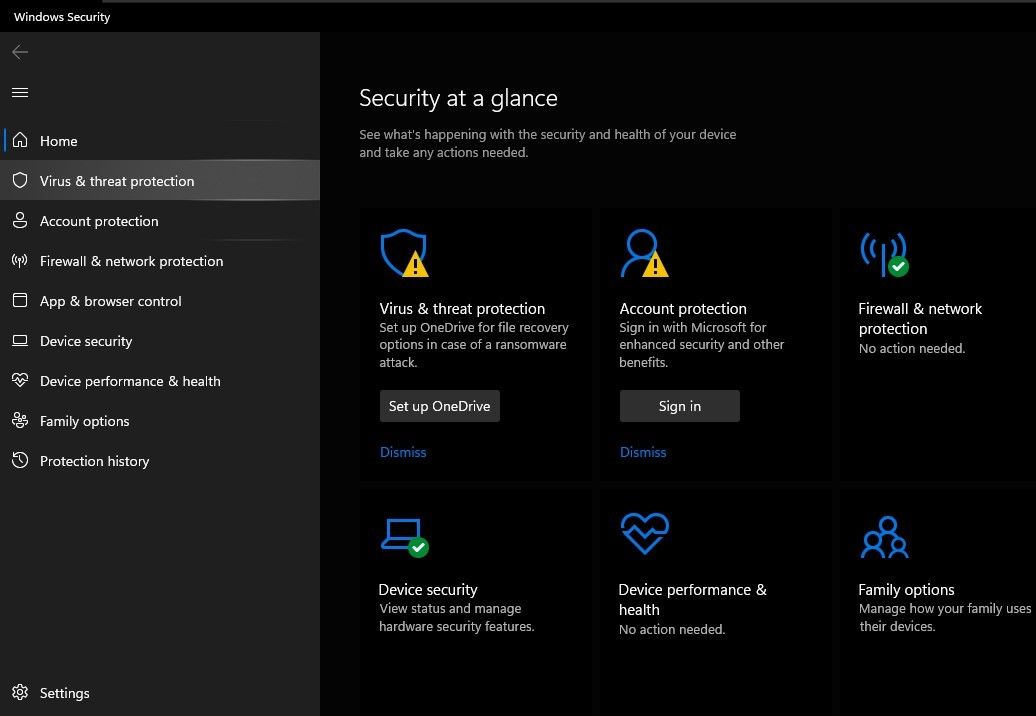Click the Protection history clock icon

[x=20, y=461]
